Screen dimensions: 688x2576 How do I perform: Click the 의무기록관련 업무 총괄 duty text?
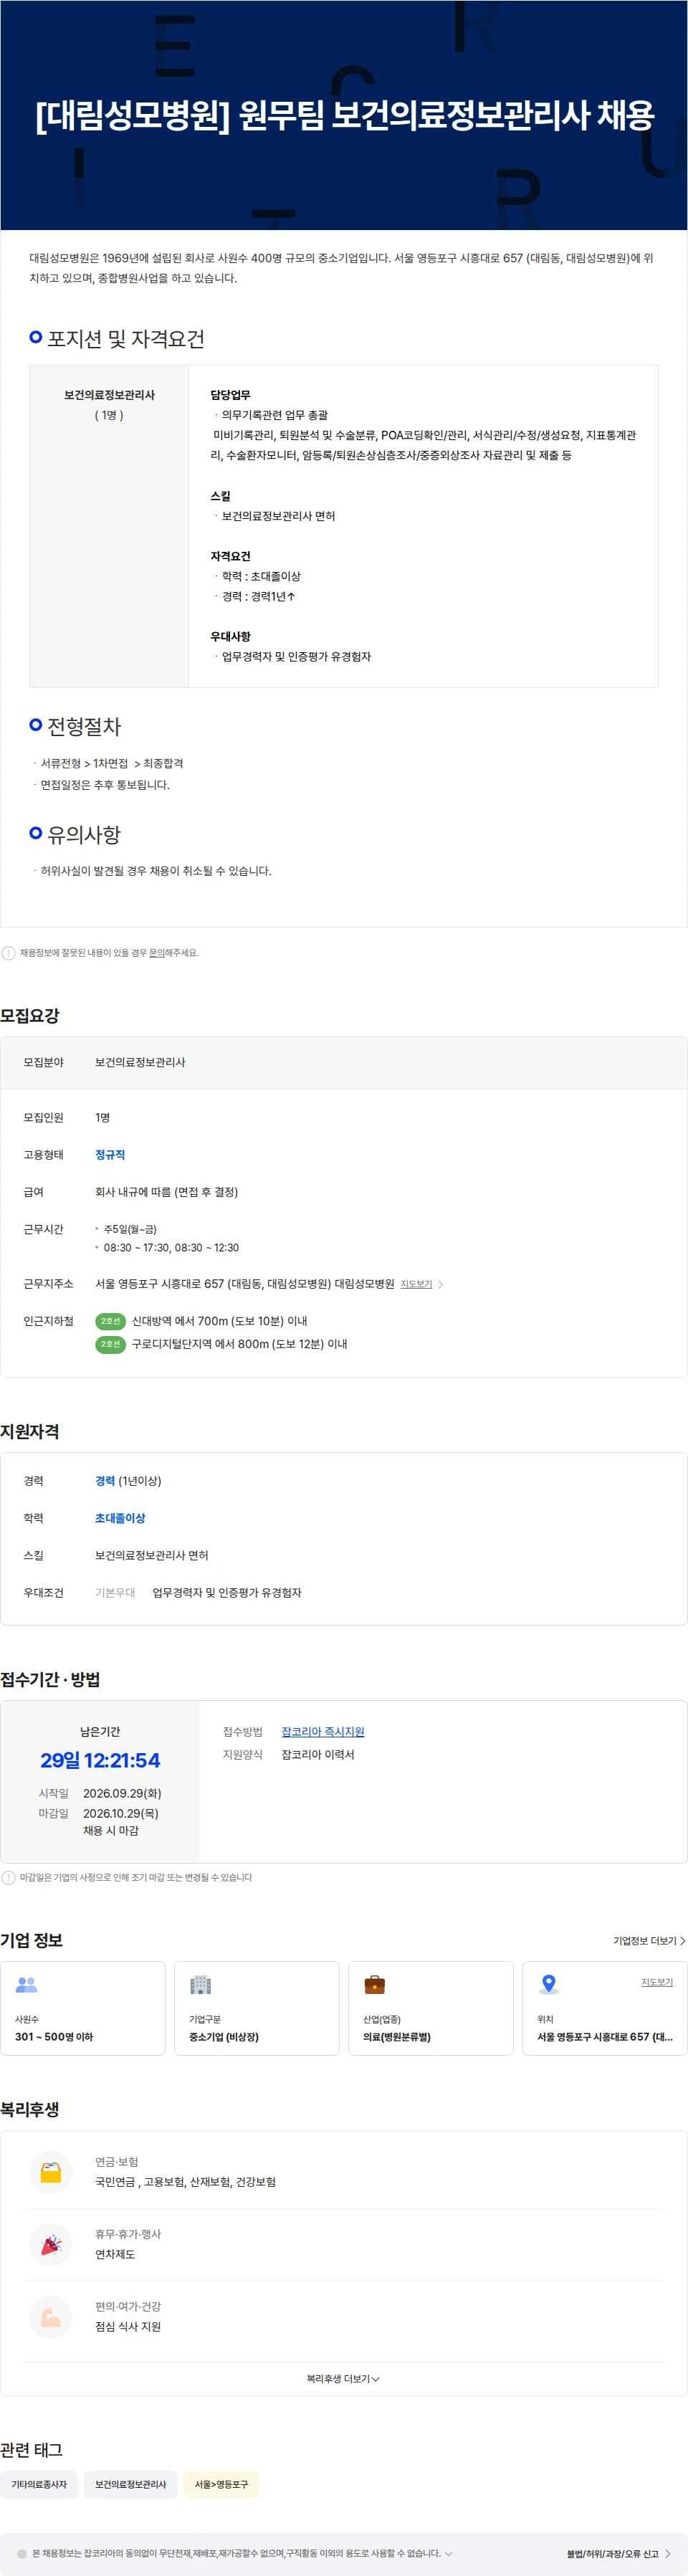point(275,415)
